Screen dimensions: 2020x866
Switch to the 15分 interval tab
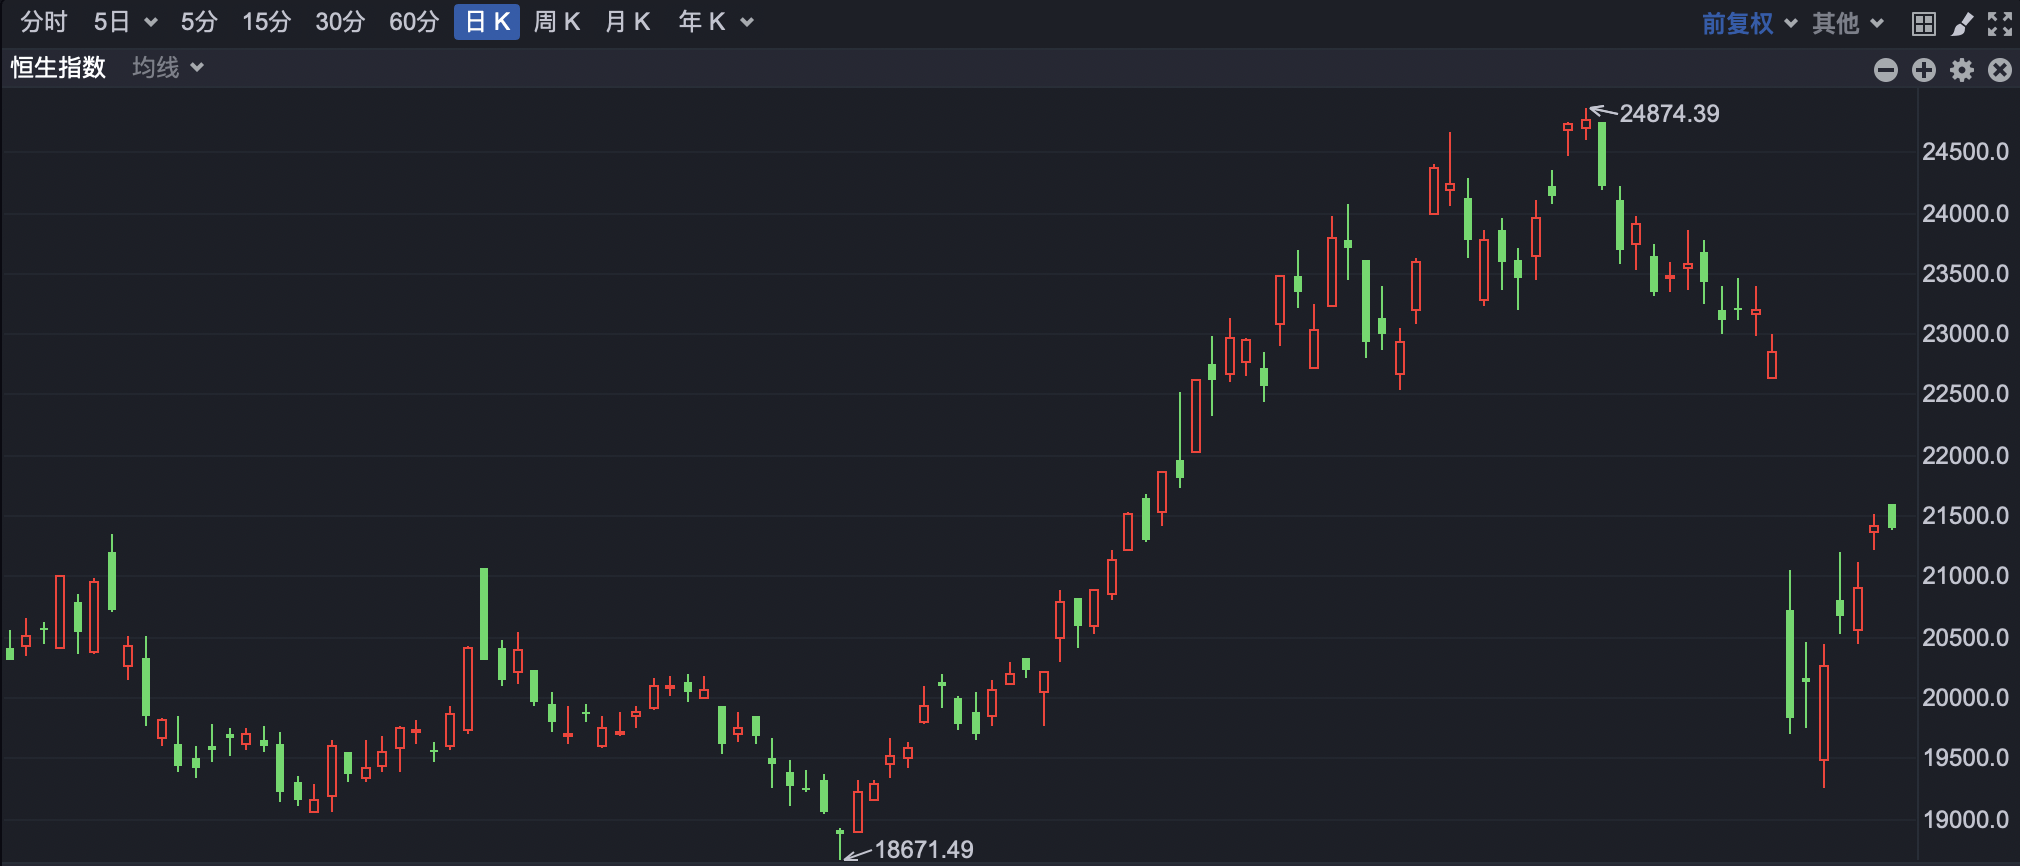tap(266, 22)
